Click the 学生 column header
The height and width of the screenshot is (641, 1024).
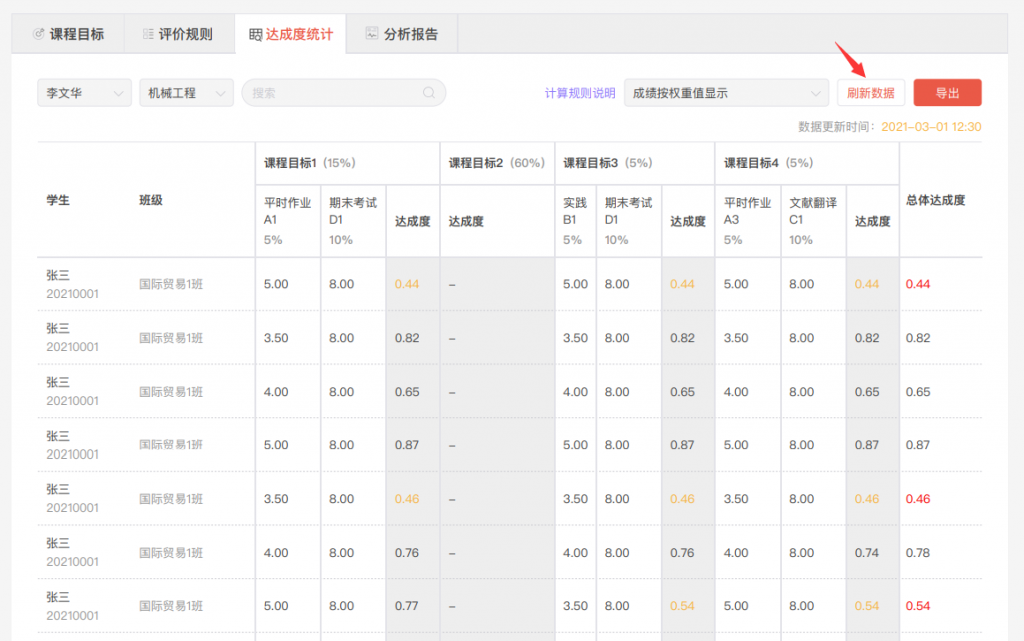pyautogui.click(x=58, y=200)
